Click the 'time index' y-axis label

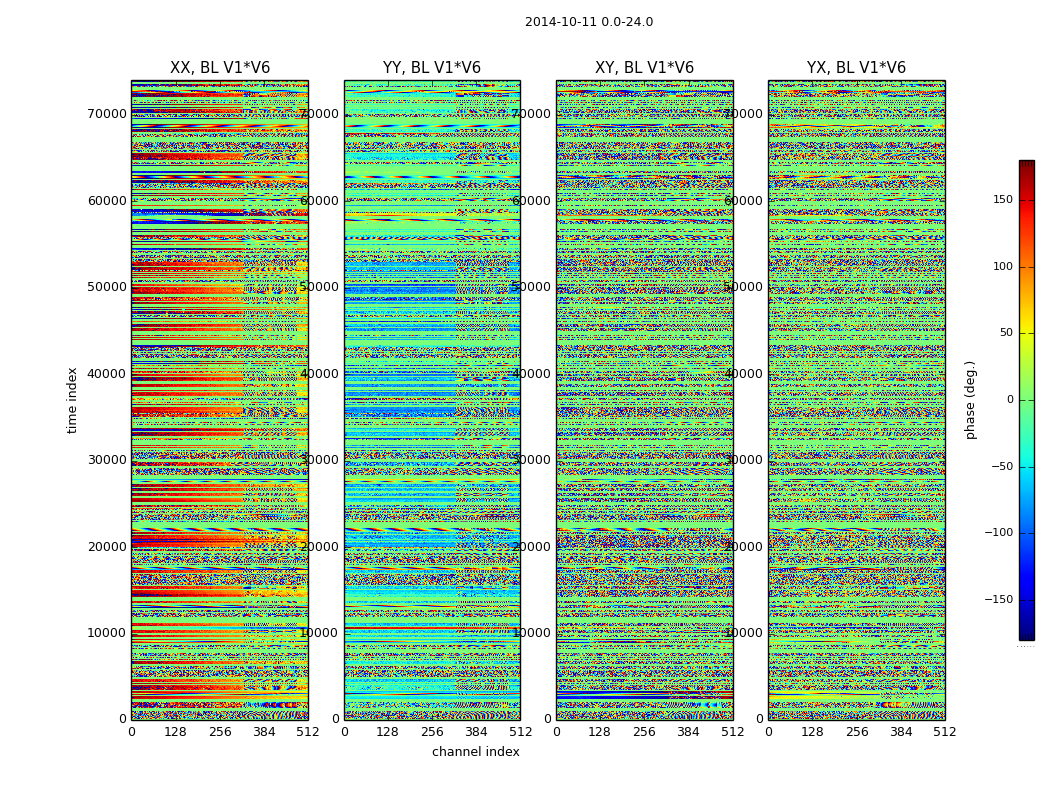(x=72, y=399)
